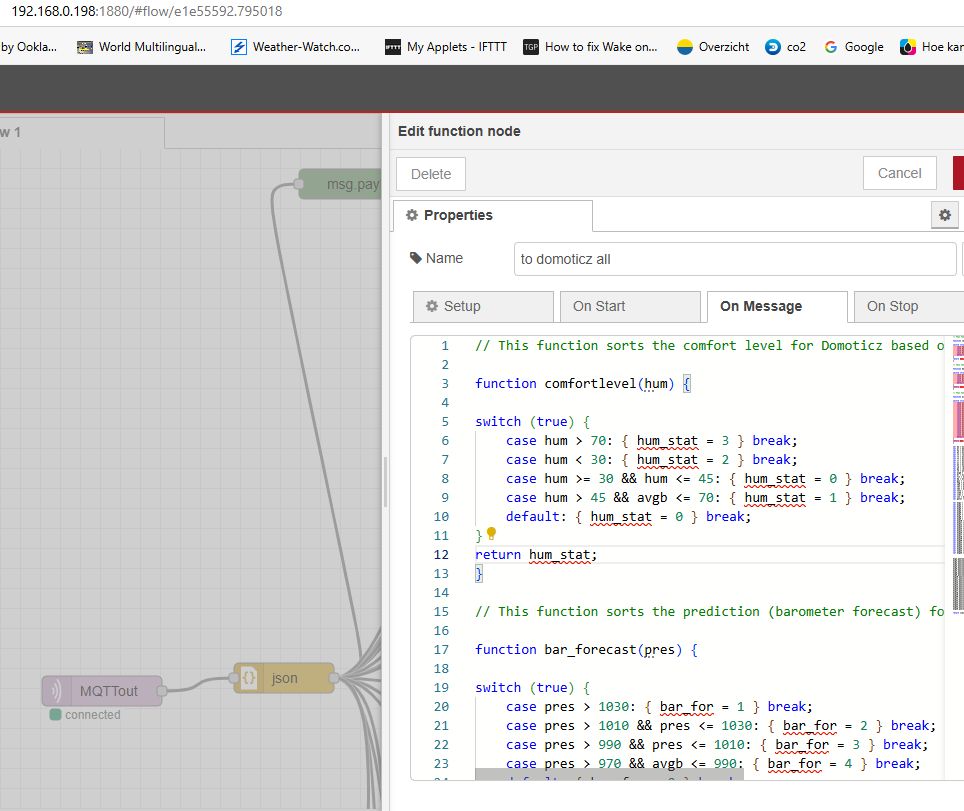Select the msg.pay debug node
The image size is (964, 811).
tap(340, 184)
